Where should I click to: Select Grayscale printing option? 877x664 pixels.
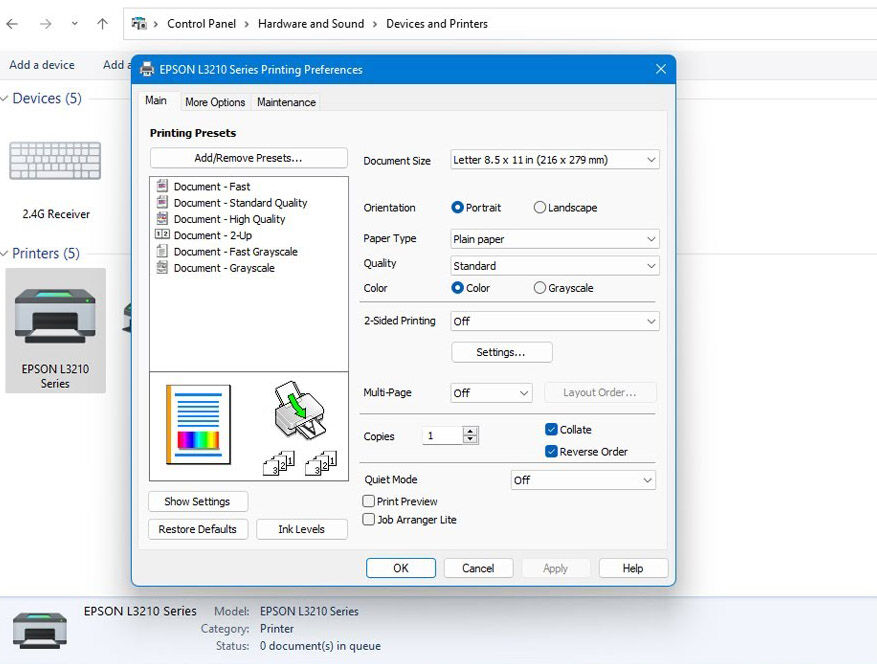(x=539, y=288)
